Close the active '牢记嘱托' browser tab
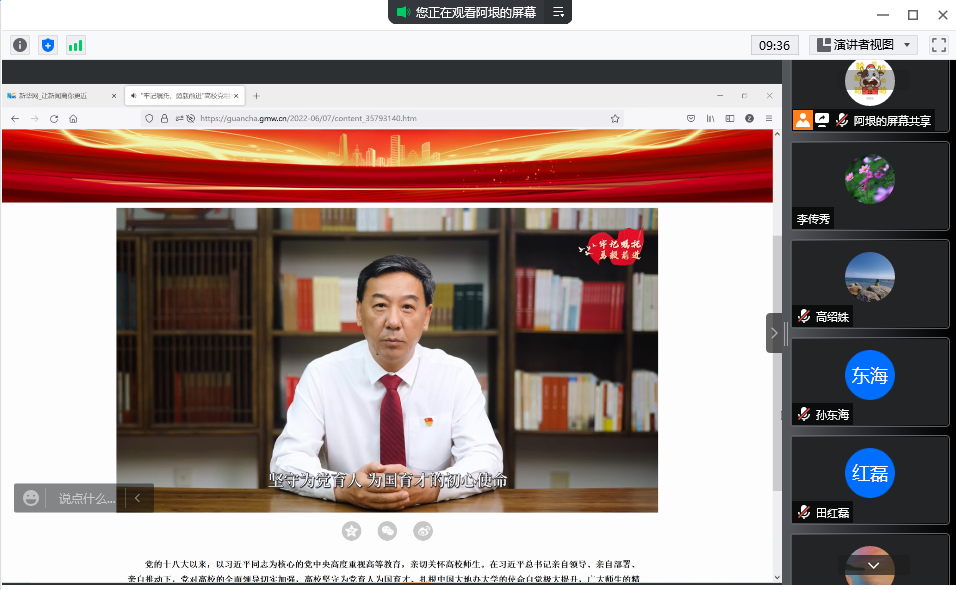Screen dimensions: 956x590 [x=236, y=96]
